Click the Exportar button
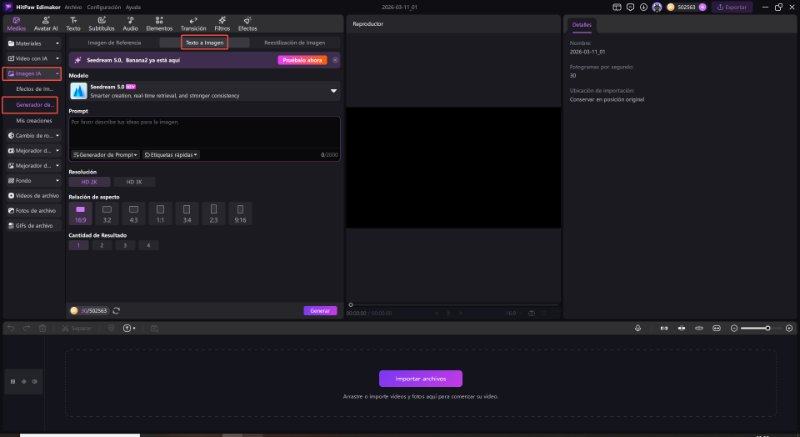This screenshot has width=800, height=437. [x=732, y=7]
